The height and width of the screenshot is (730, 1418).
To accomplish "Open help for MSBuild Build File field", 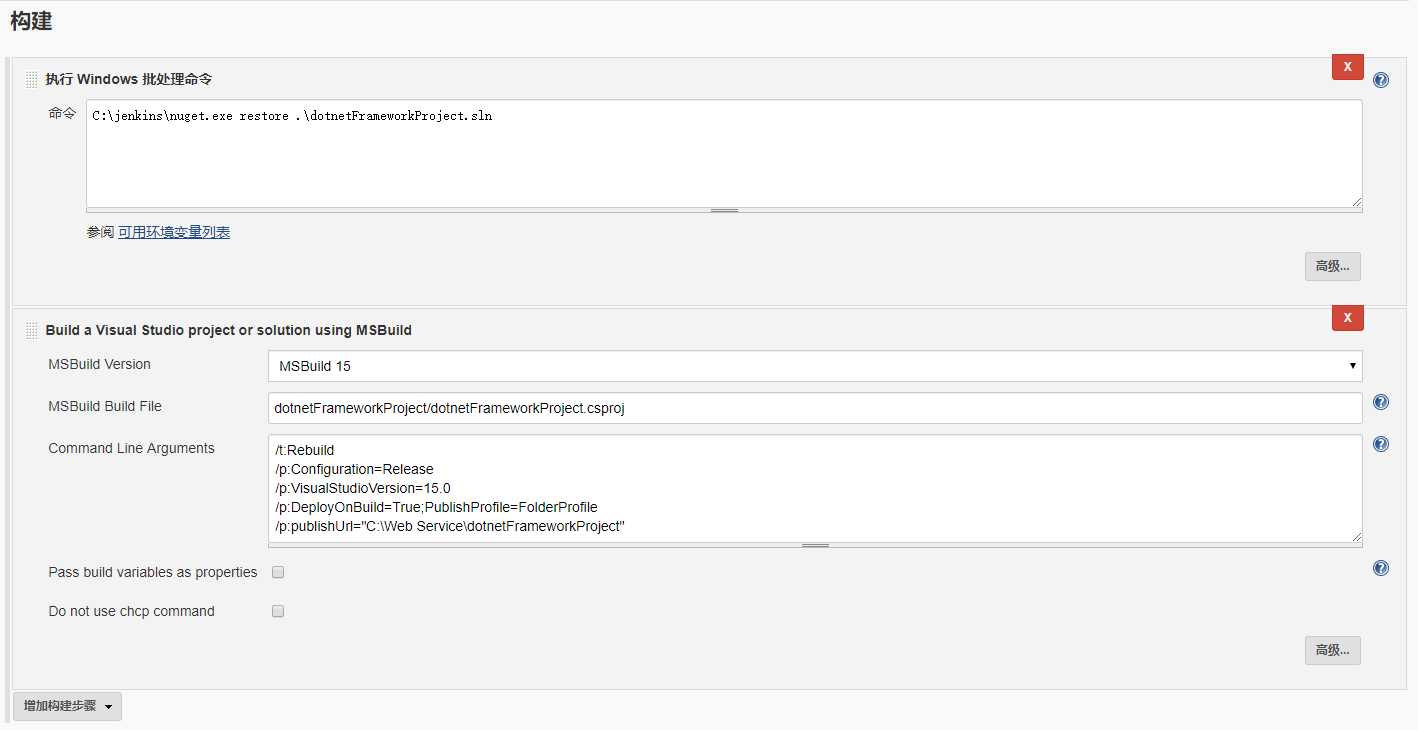I will 1381,402.
